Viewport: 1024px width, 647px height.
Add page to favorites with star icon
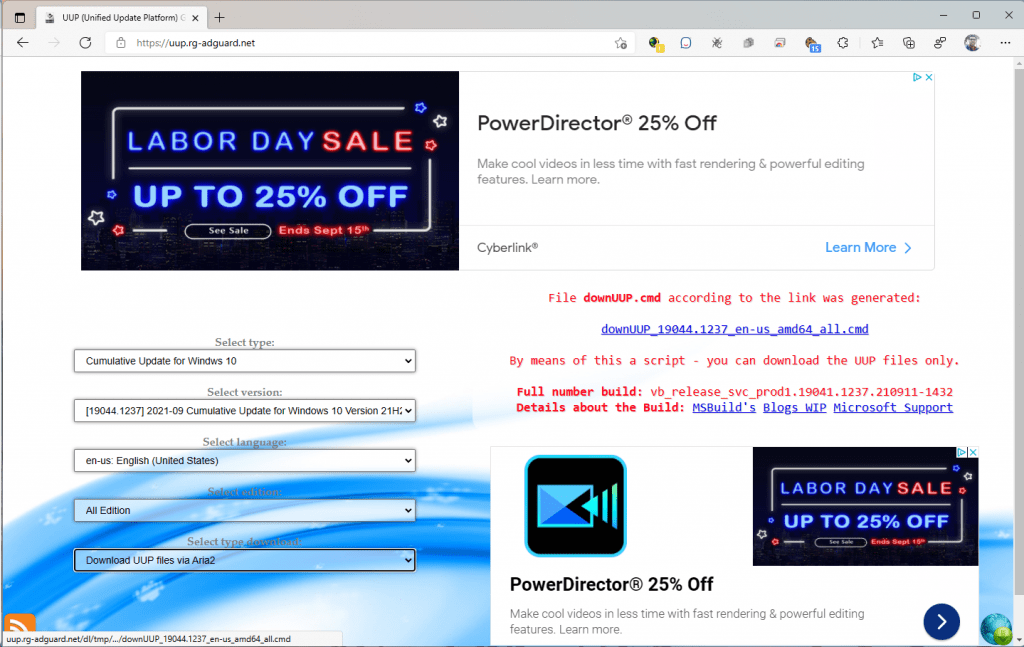coord(621,43)
